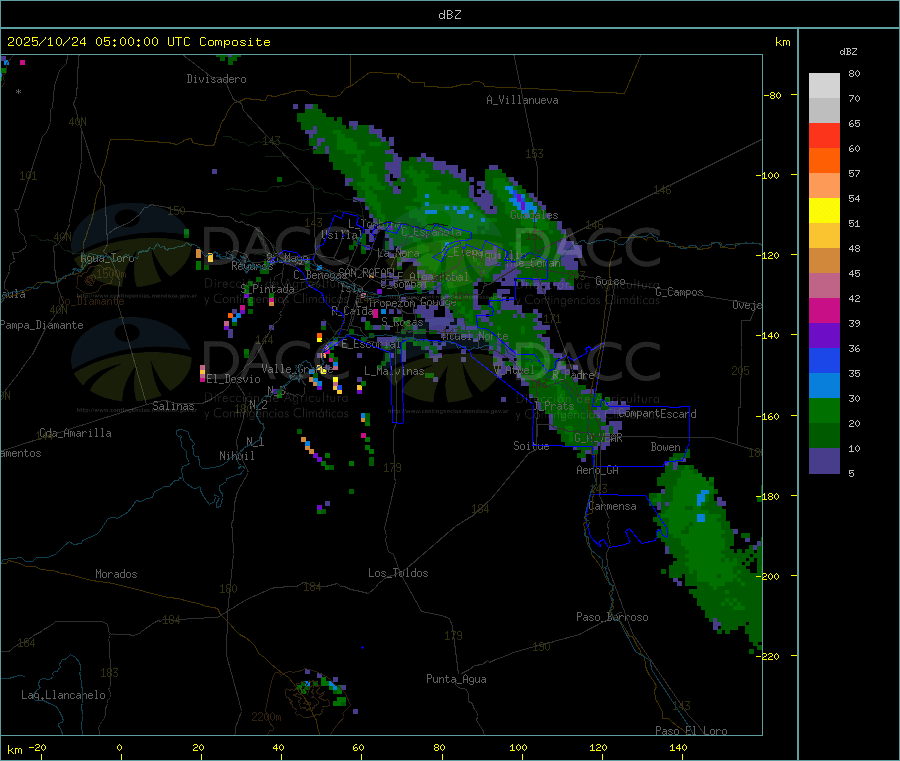Select the grey 80 dBZ legend swatch

[x=824, y=86]
